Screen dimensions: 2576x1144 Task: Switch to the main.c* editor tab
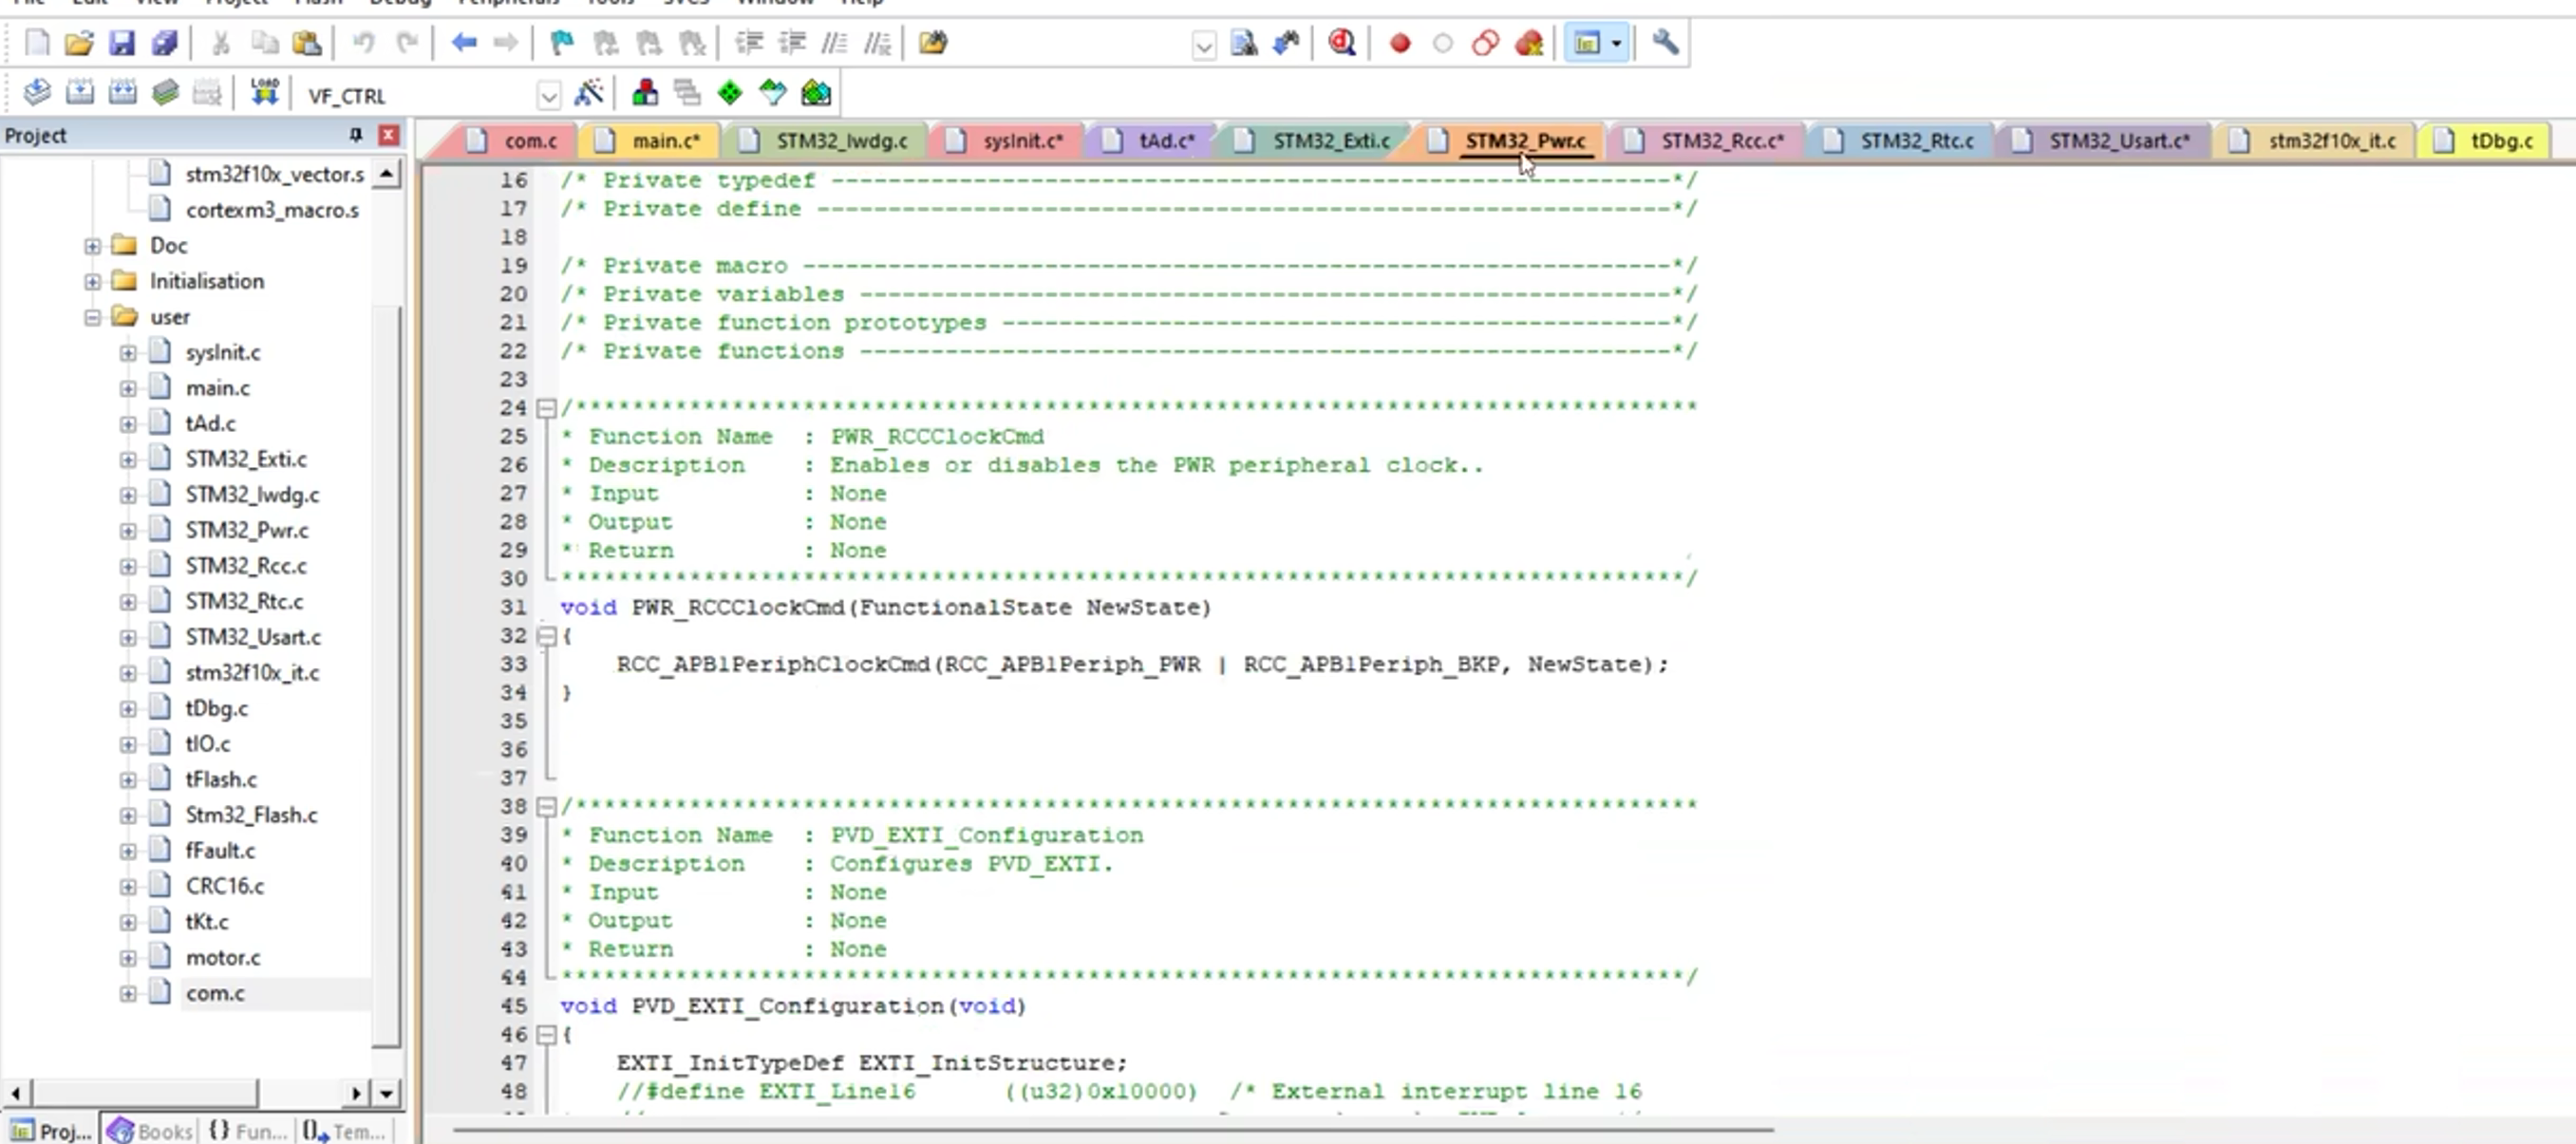(665, 141)
